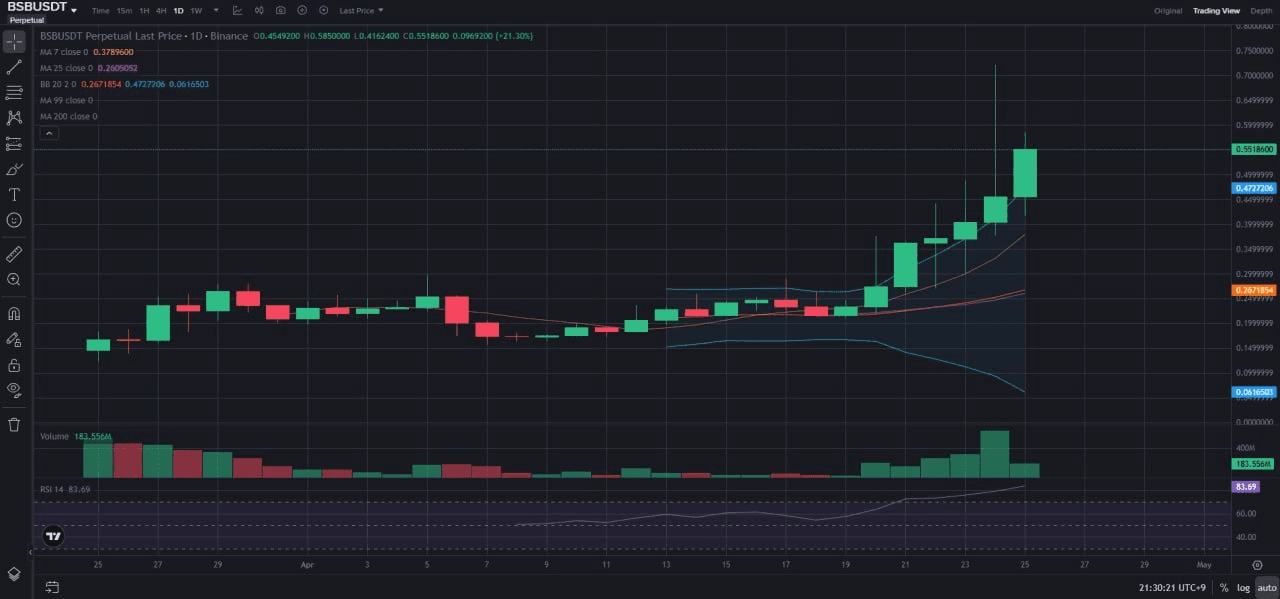Click the blue 0.4727206 price axis label
The image size is (1280, 599).
coord(1255,188)
